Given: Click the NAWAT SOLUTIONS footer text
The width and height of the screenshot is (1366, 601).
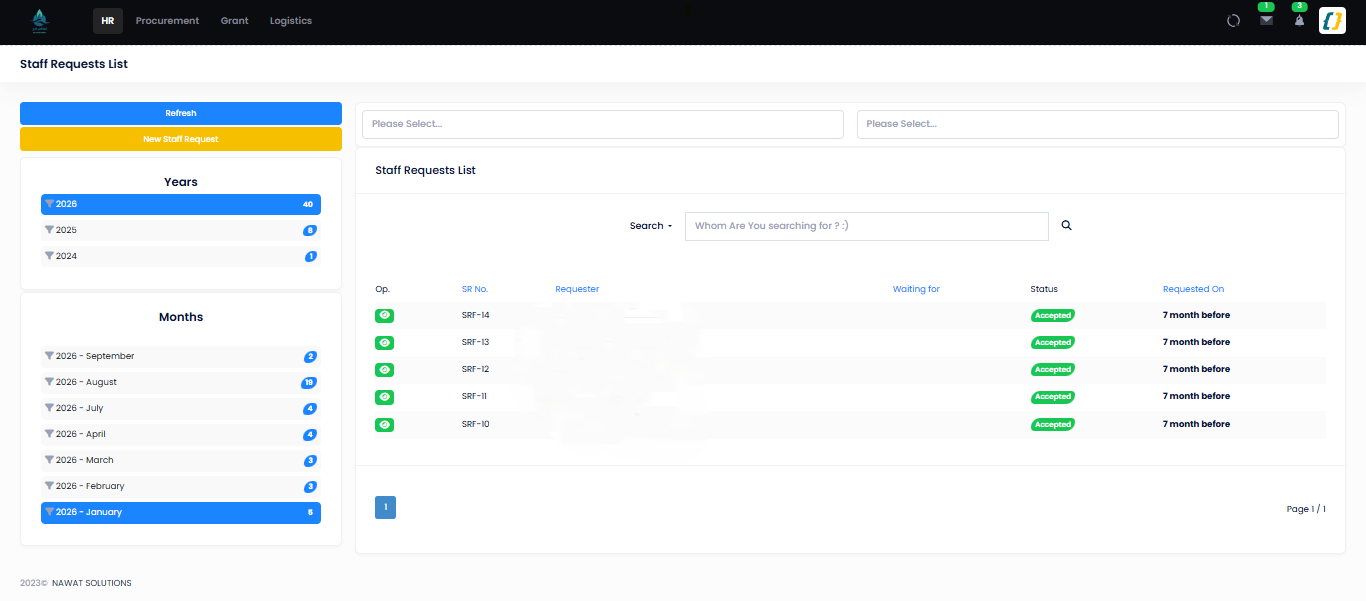Looking at the screenshot, I should (91, 583).
